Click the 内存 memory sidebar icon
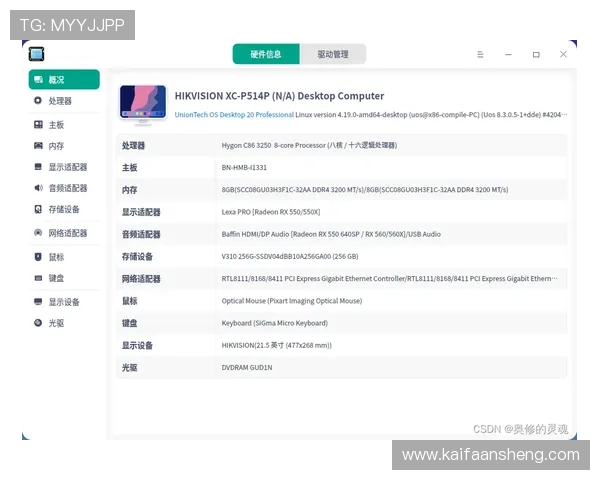This screenshot has height=480, width=600. [38, 146]
